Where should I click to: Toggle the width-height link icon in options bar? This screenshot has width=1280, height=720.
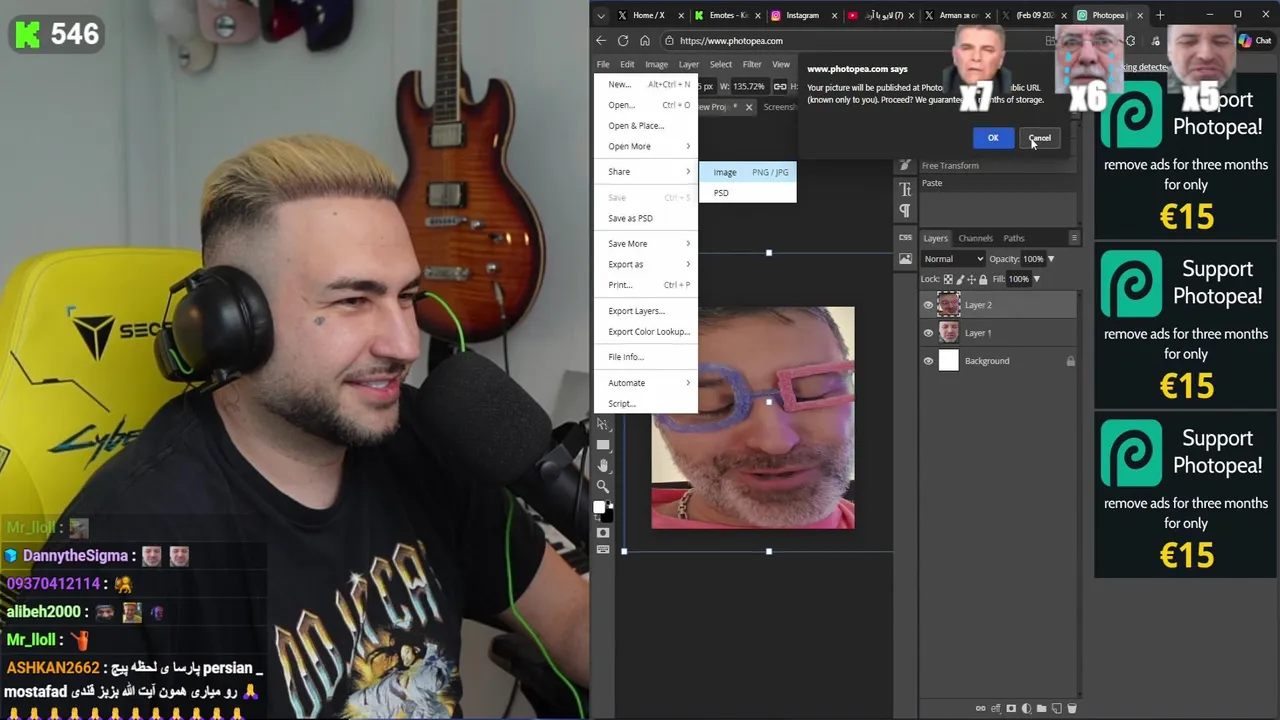point(779,86)
